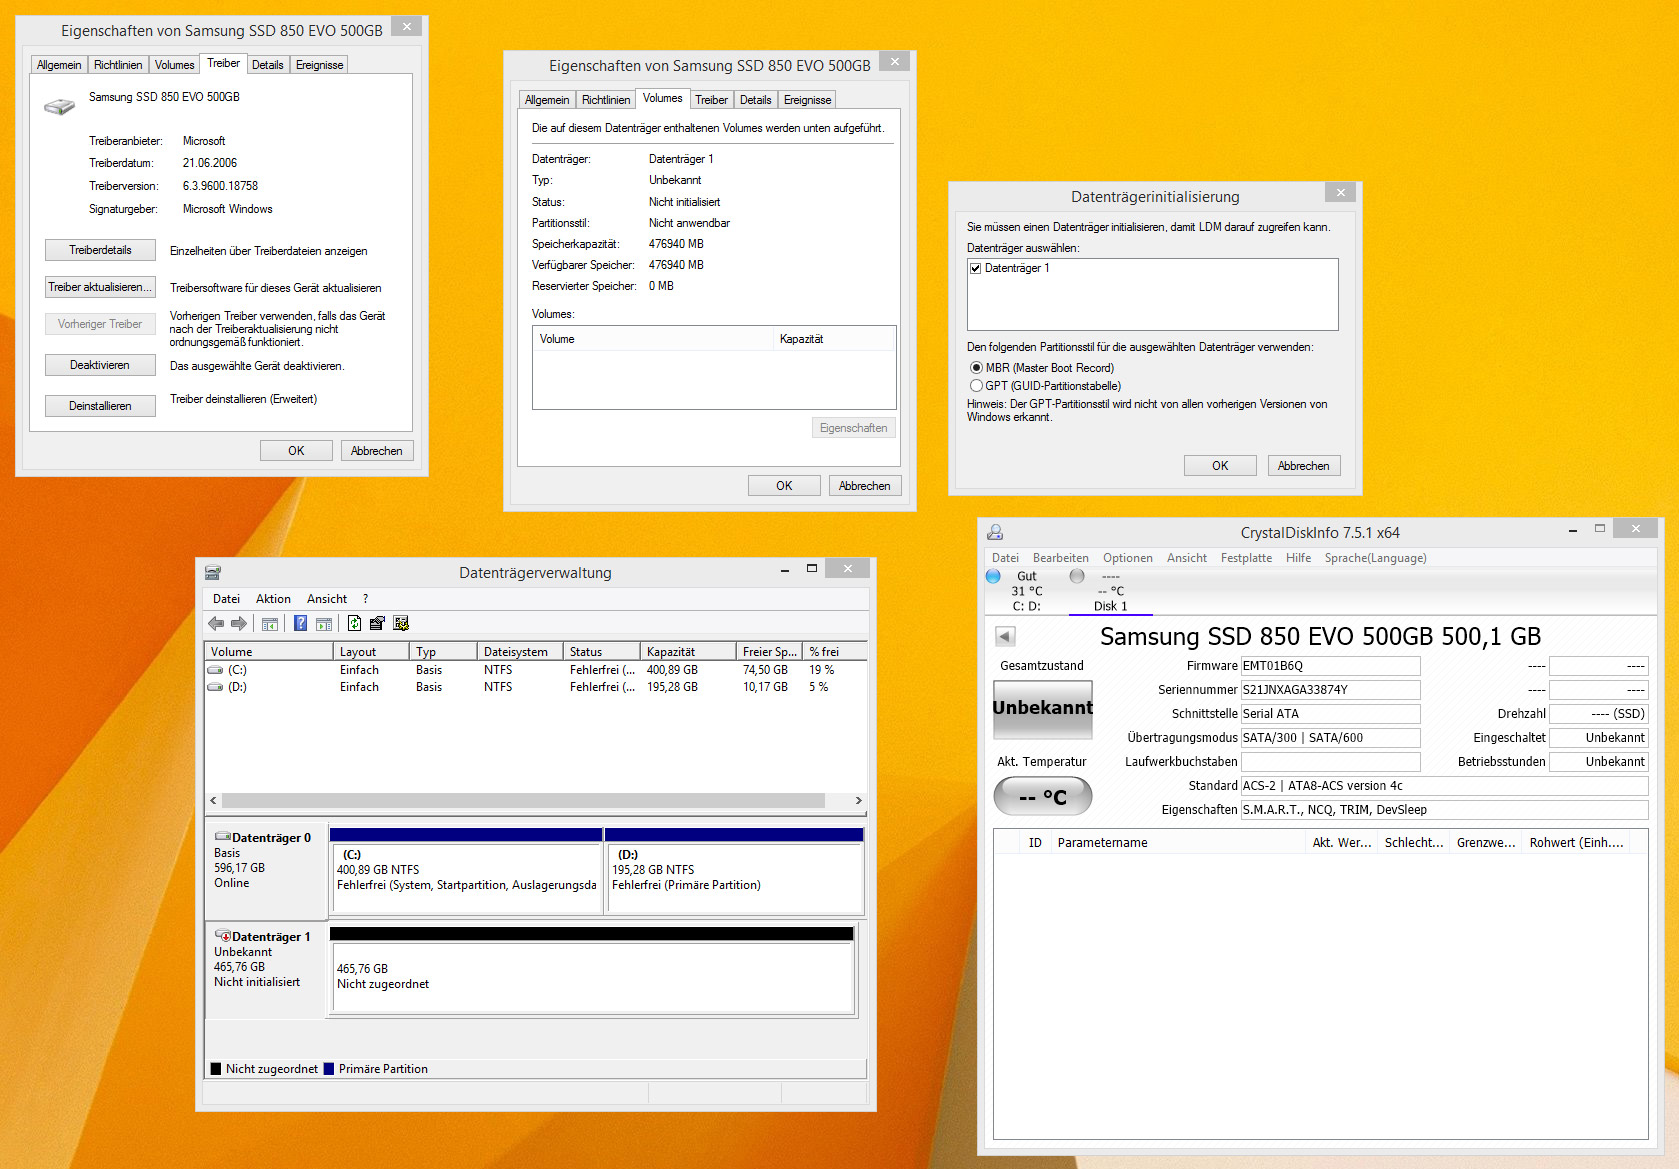
Task: Click the last settings icon in Datenträgerverwaltung toolbar
Action: [401, 624]
